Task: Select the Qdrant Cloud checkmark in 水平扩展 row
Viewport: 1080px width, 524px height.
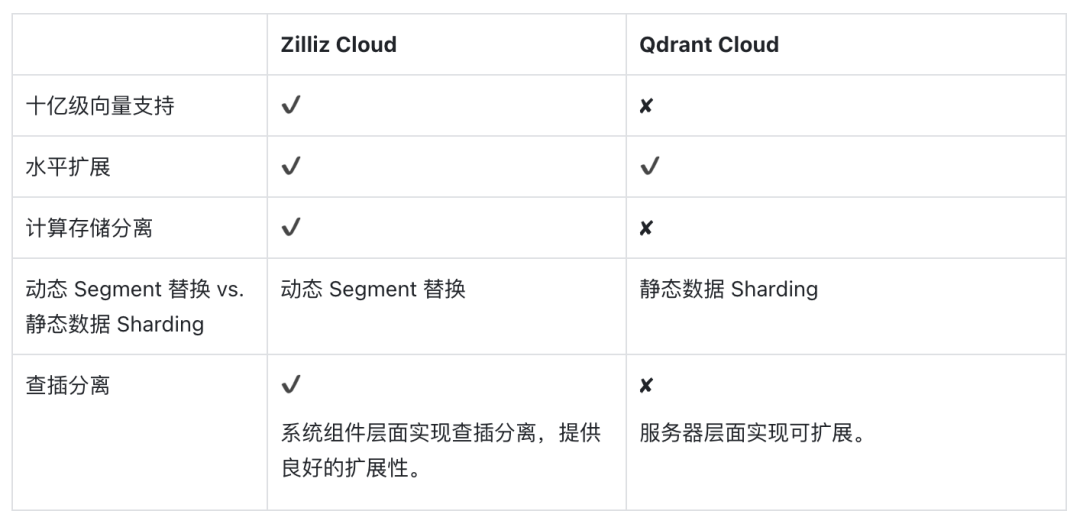Action: click(x=650, y=167)
